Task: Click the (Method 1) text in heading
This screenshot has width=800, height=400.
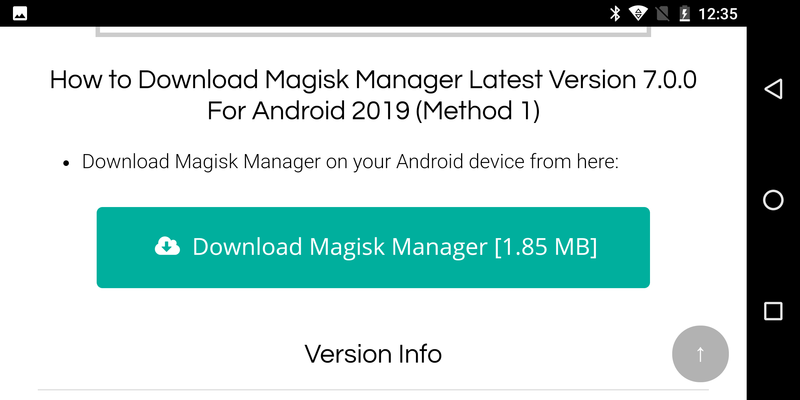Action: click(x=477, y=111)
